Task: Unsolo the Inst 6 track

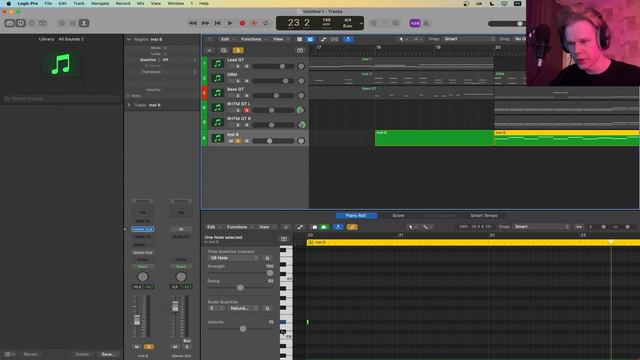Action: pos(238,141)
